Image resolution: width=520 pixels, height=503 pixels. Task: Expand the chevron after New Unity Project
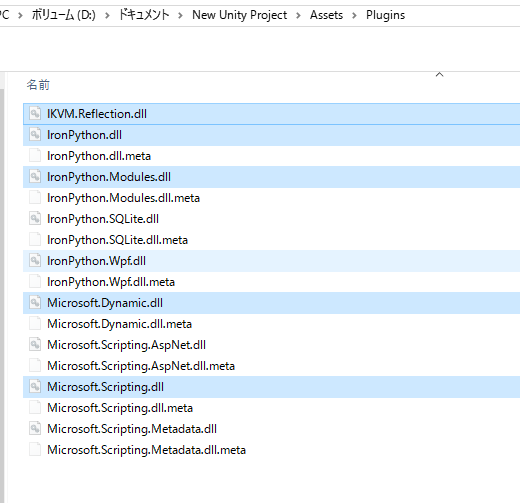[x=298, y=15]
